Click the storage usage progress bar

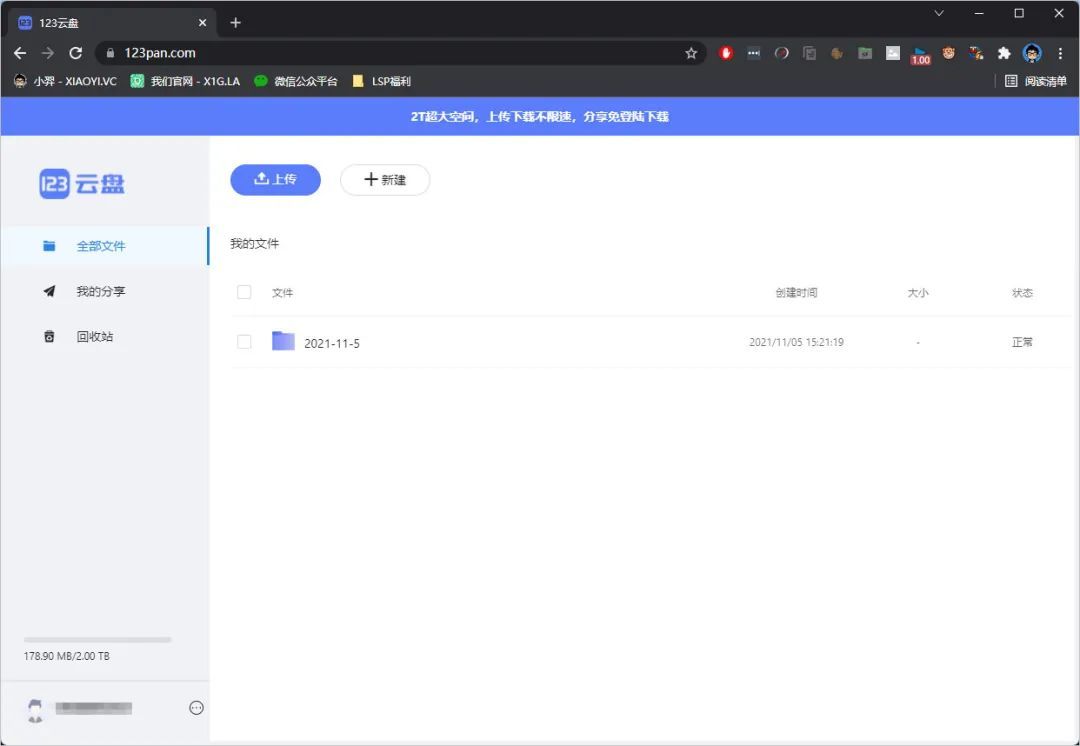click(x=96, y=639)
